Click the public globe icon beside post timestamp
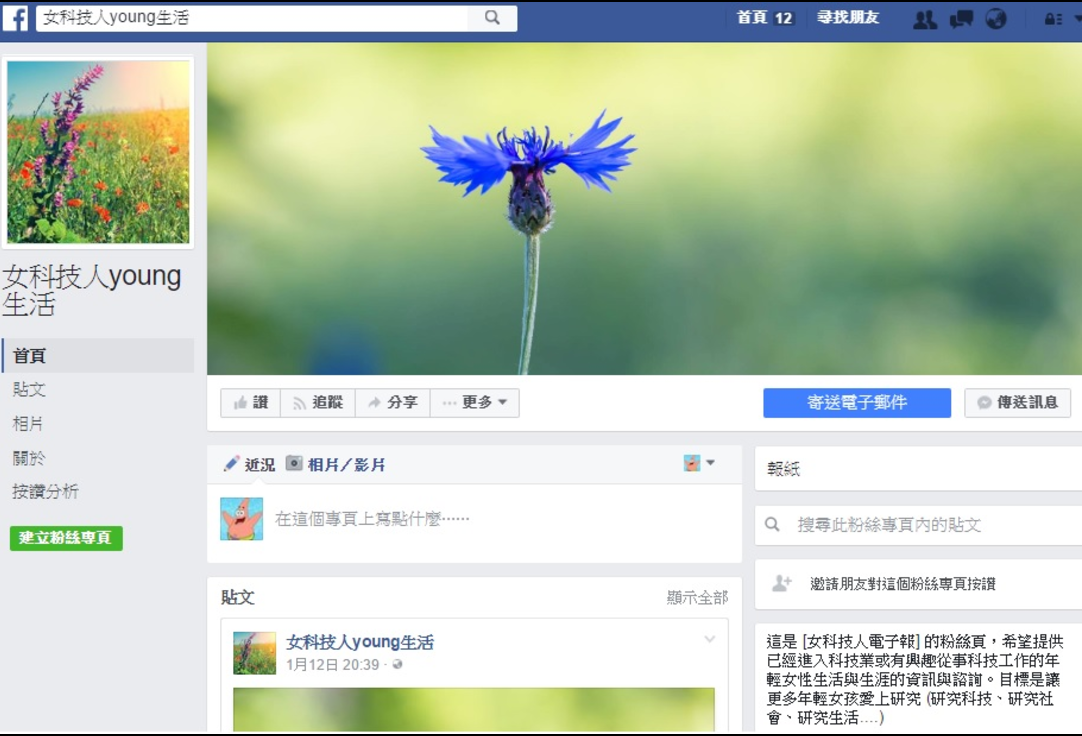 (x=397, y=665)
